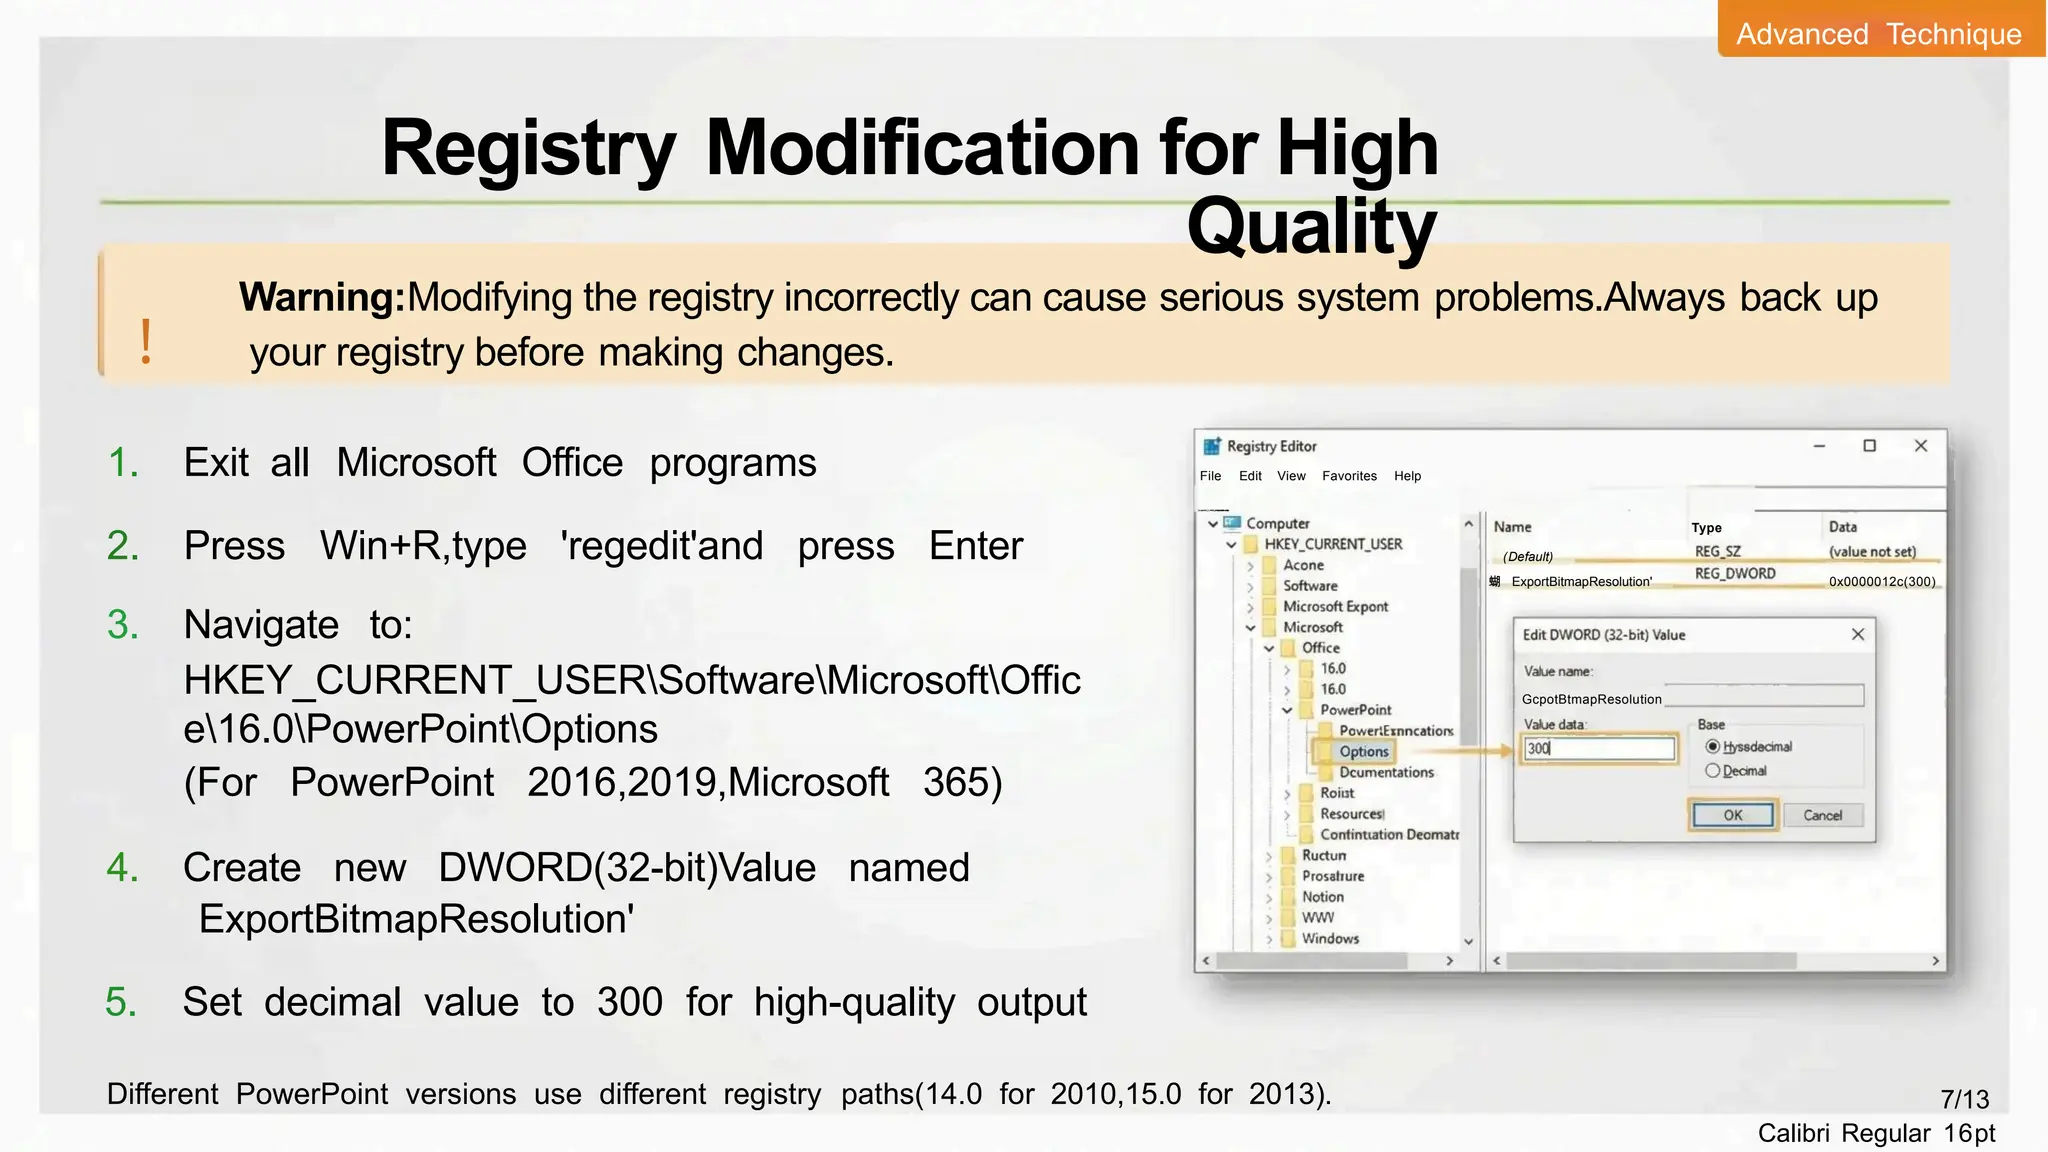The width and height of the screenshot is (2048, 1152).
Task: Click Cancel in the DWORD dialog
Action: (1822, 815)
